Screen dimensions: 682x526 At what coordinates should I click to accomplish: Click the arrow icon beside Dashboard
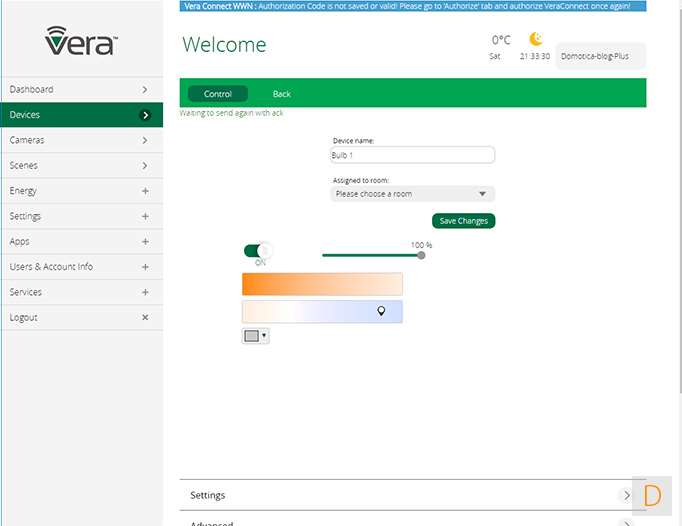[x=145, y=90]
